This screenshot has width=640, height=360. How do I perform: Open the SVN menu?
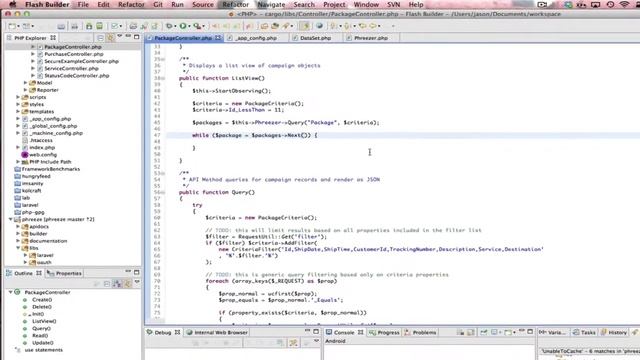[393, 4]
